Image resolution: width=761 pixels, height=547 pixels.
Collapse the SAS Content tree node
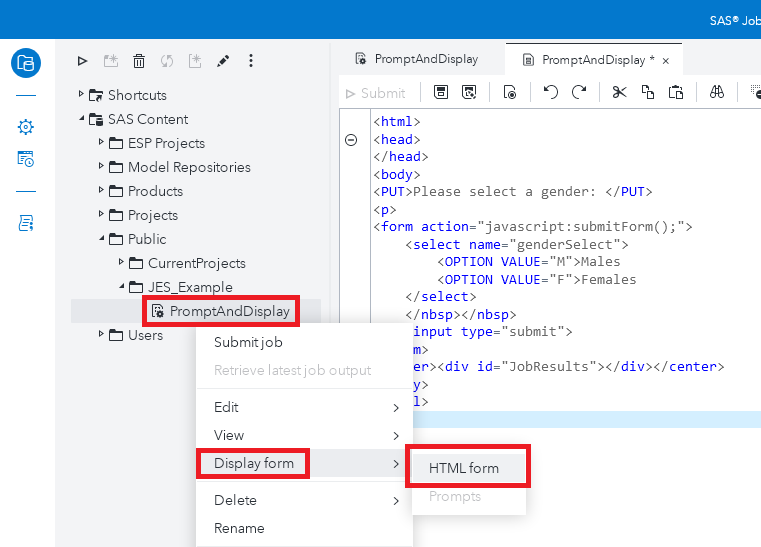click(82, 119)
